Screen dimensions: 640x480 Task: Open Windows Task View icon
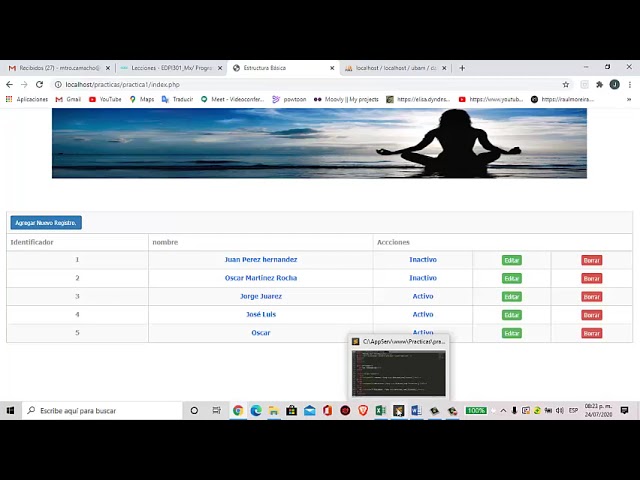tap(217, 410)
